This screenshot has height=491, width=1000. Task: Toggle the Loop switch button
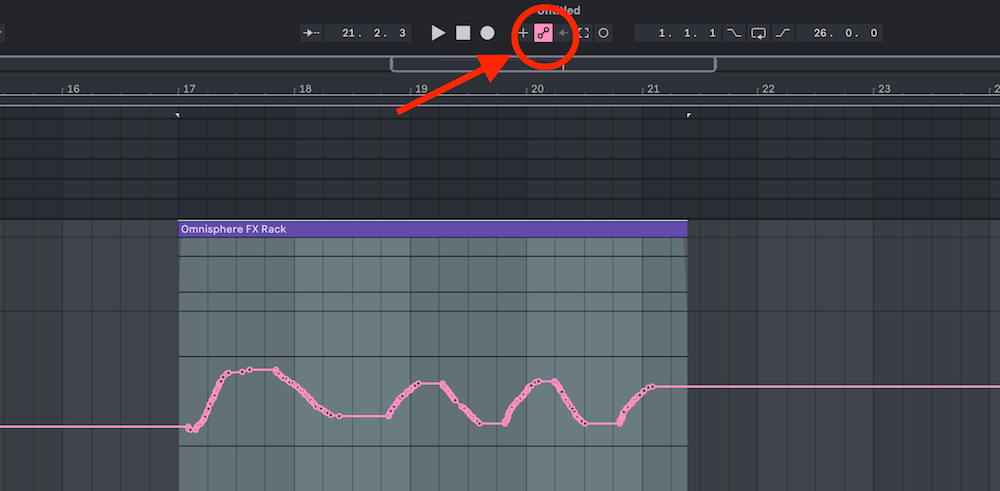pyautogui.click(x=759, y=33)
